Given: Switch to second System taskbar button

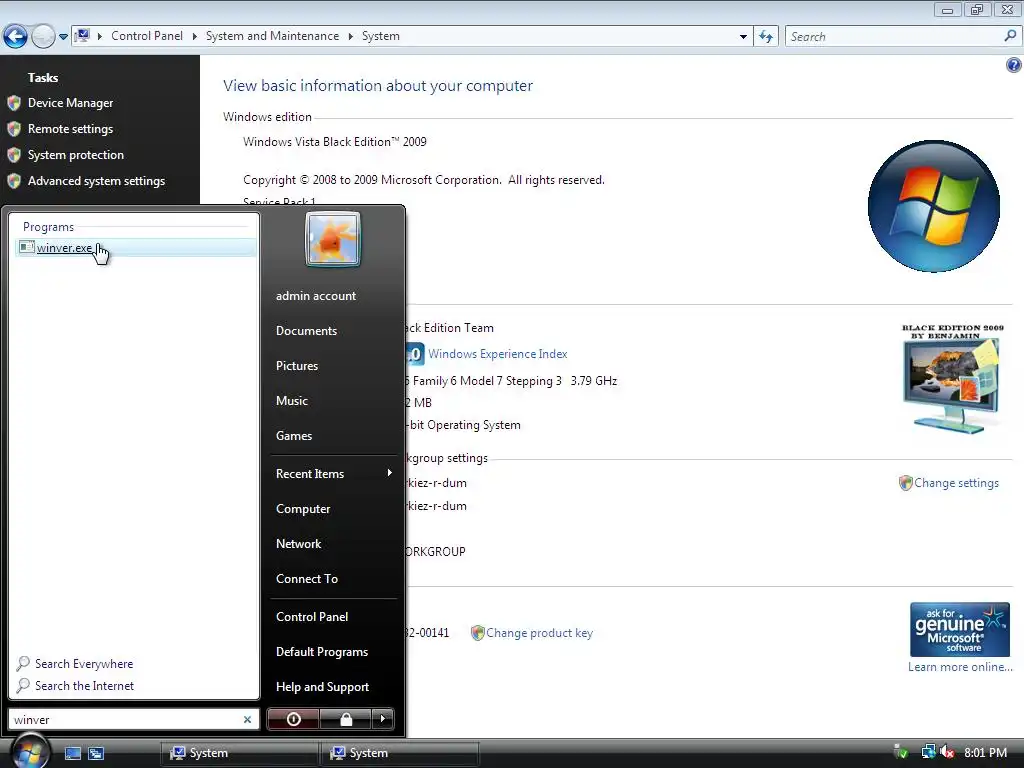Looking at the screenshot, I should pyautogui.click(x=400, y=753).
